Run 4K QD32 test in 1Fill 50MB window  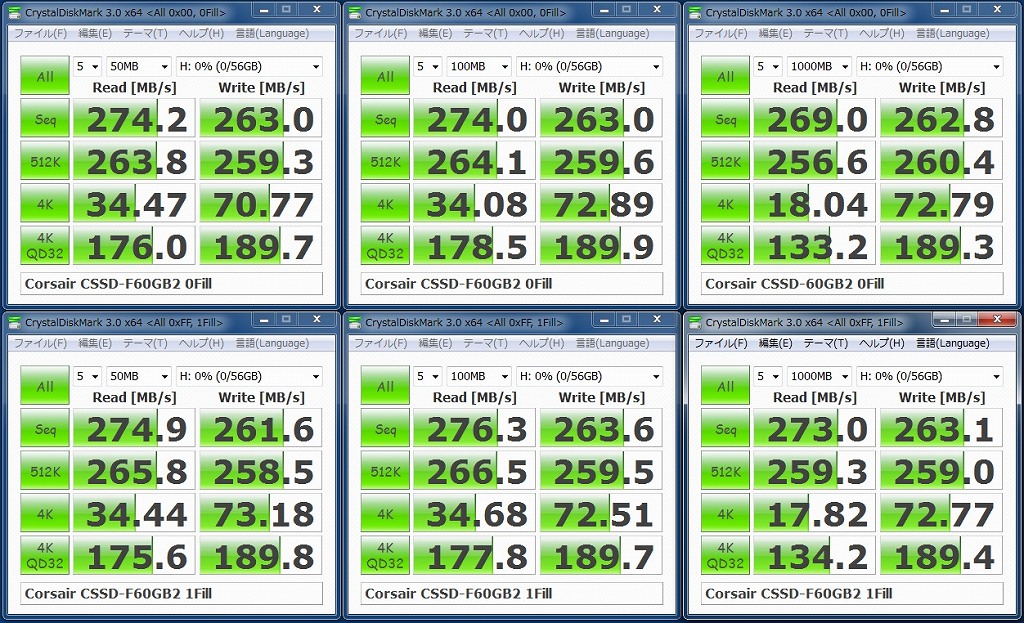point(44,556)
